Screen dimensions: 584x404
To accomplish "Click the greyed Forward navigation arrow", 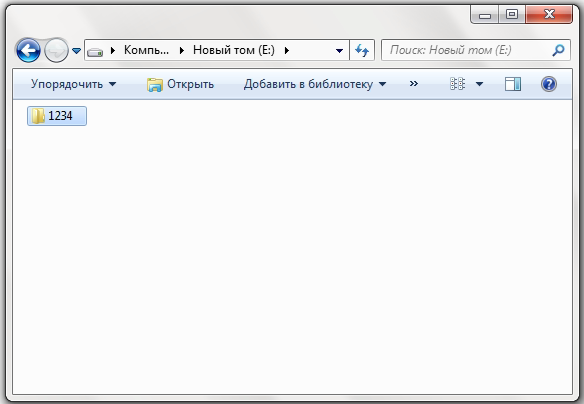I will (x=56, y=50).
